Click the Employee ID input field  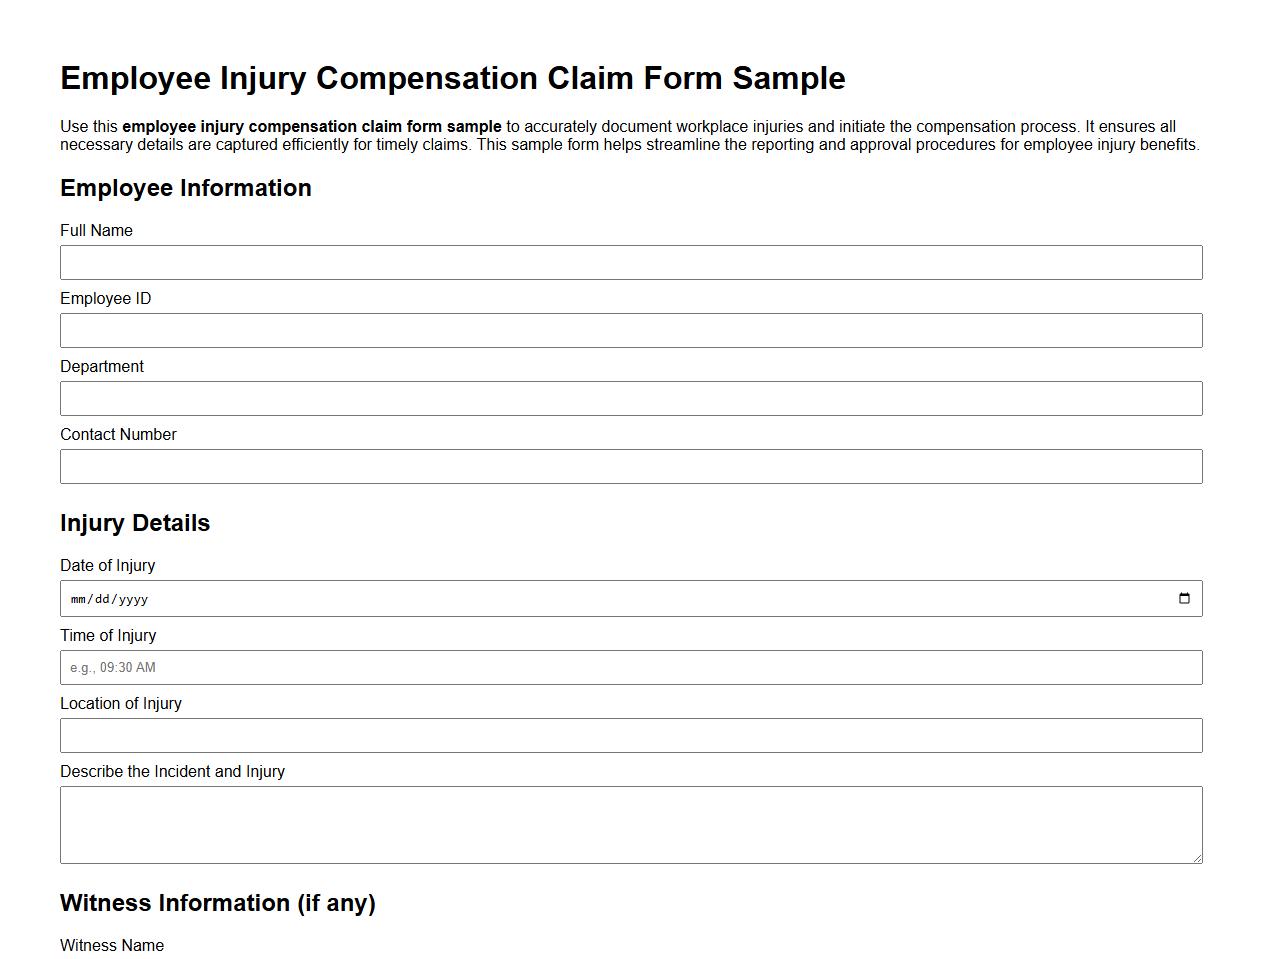pos(631,330)
